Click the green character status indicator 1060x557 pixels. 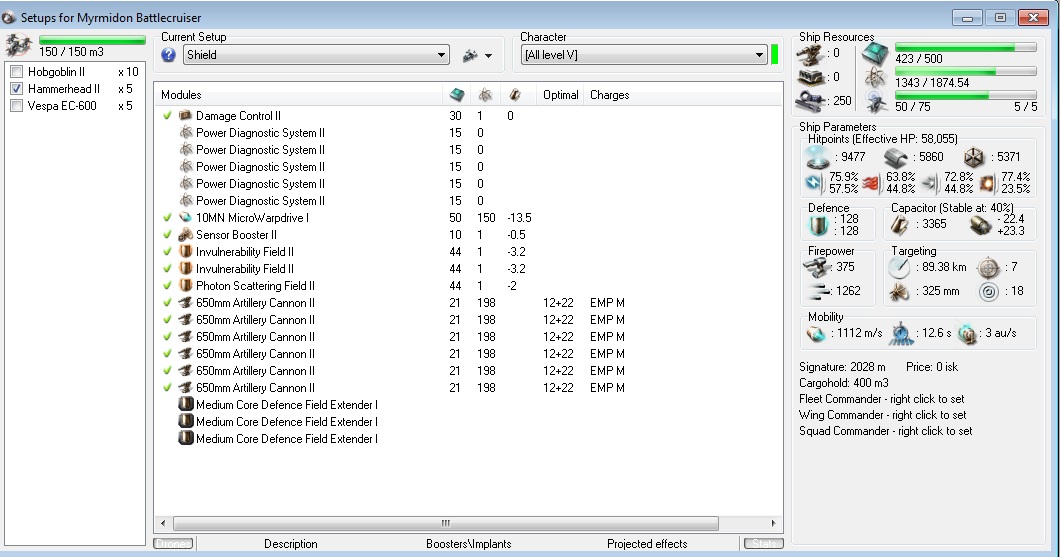coord(775,55)
